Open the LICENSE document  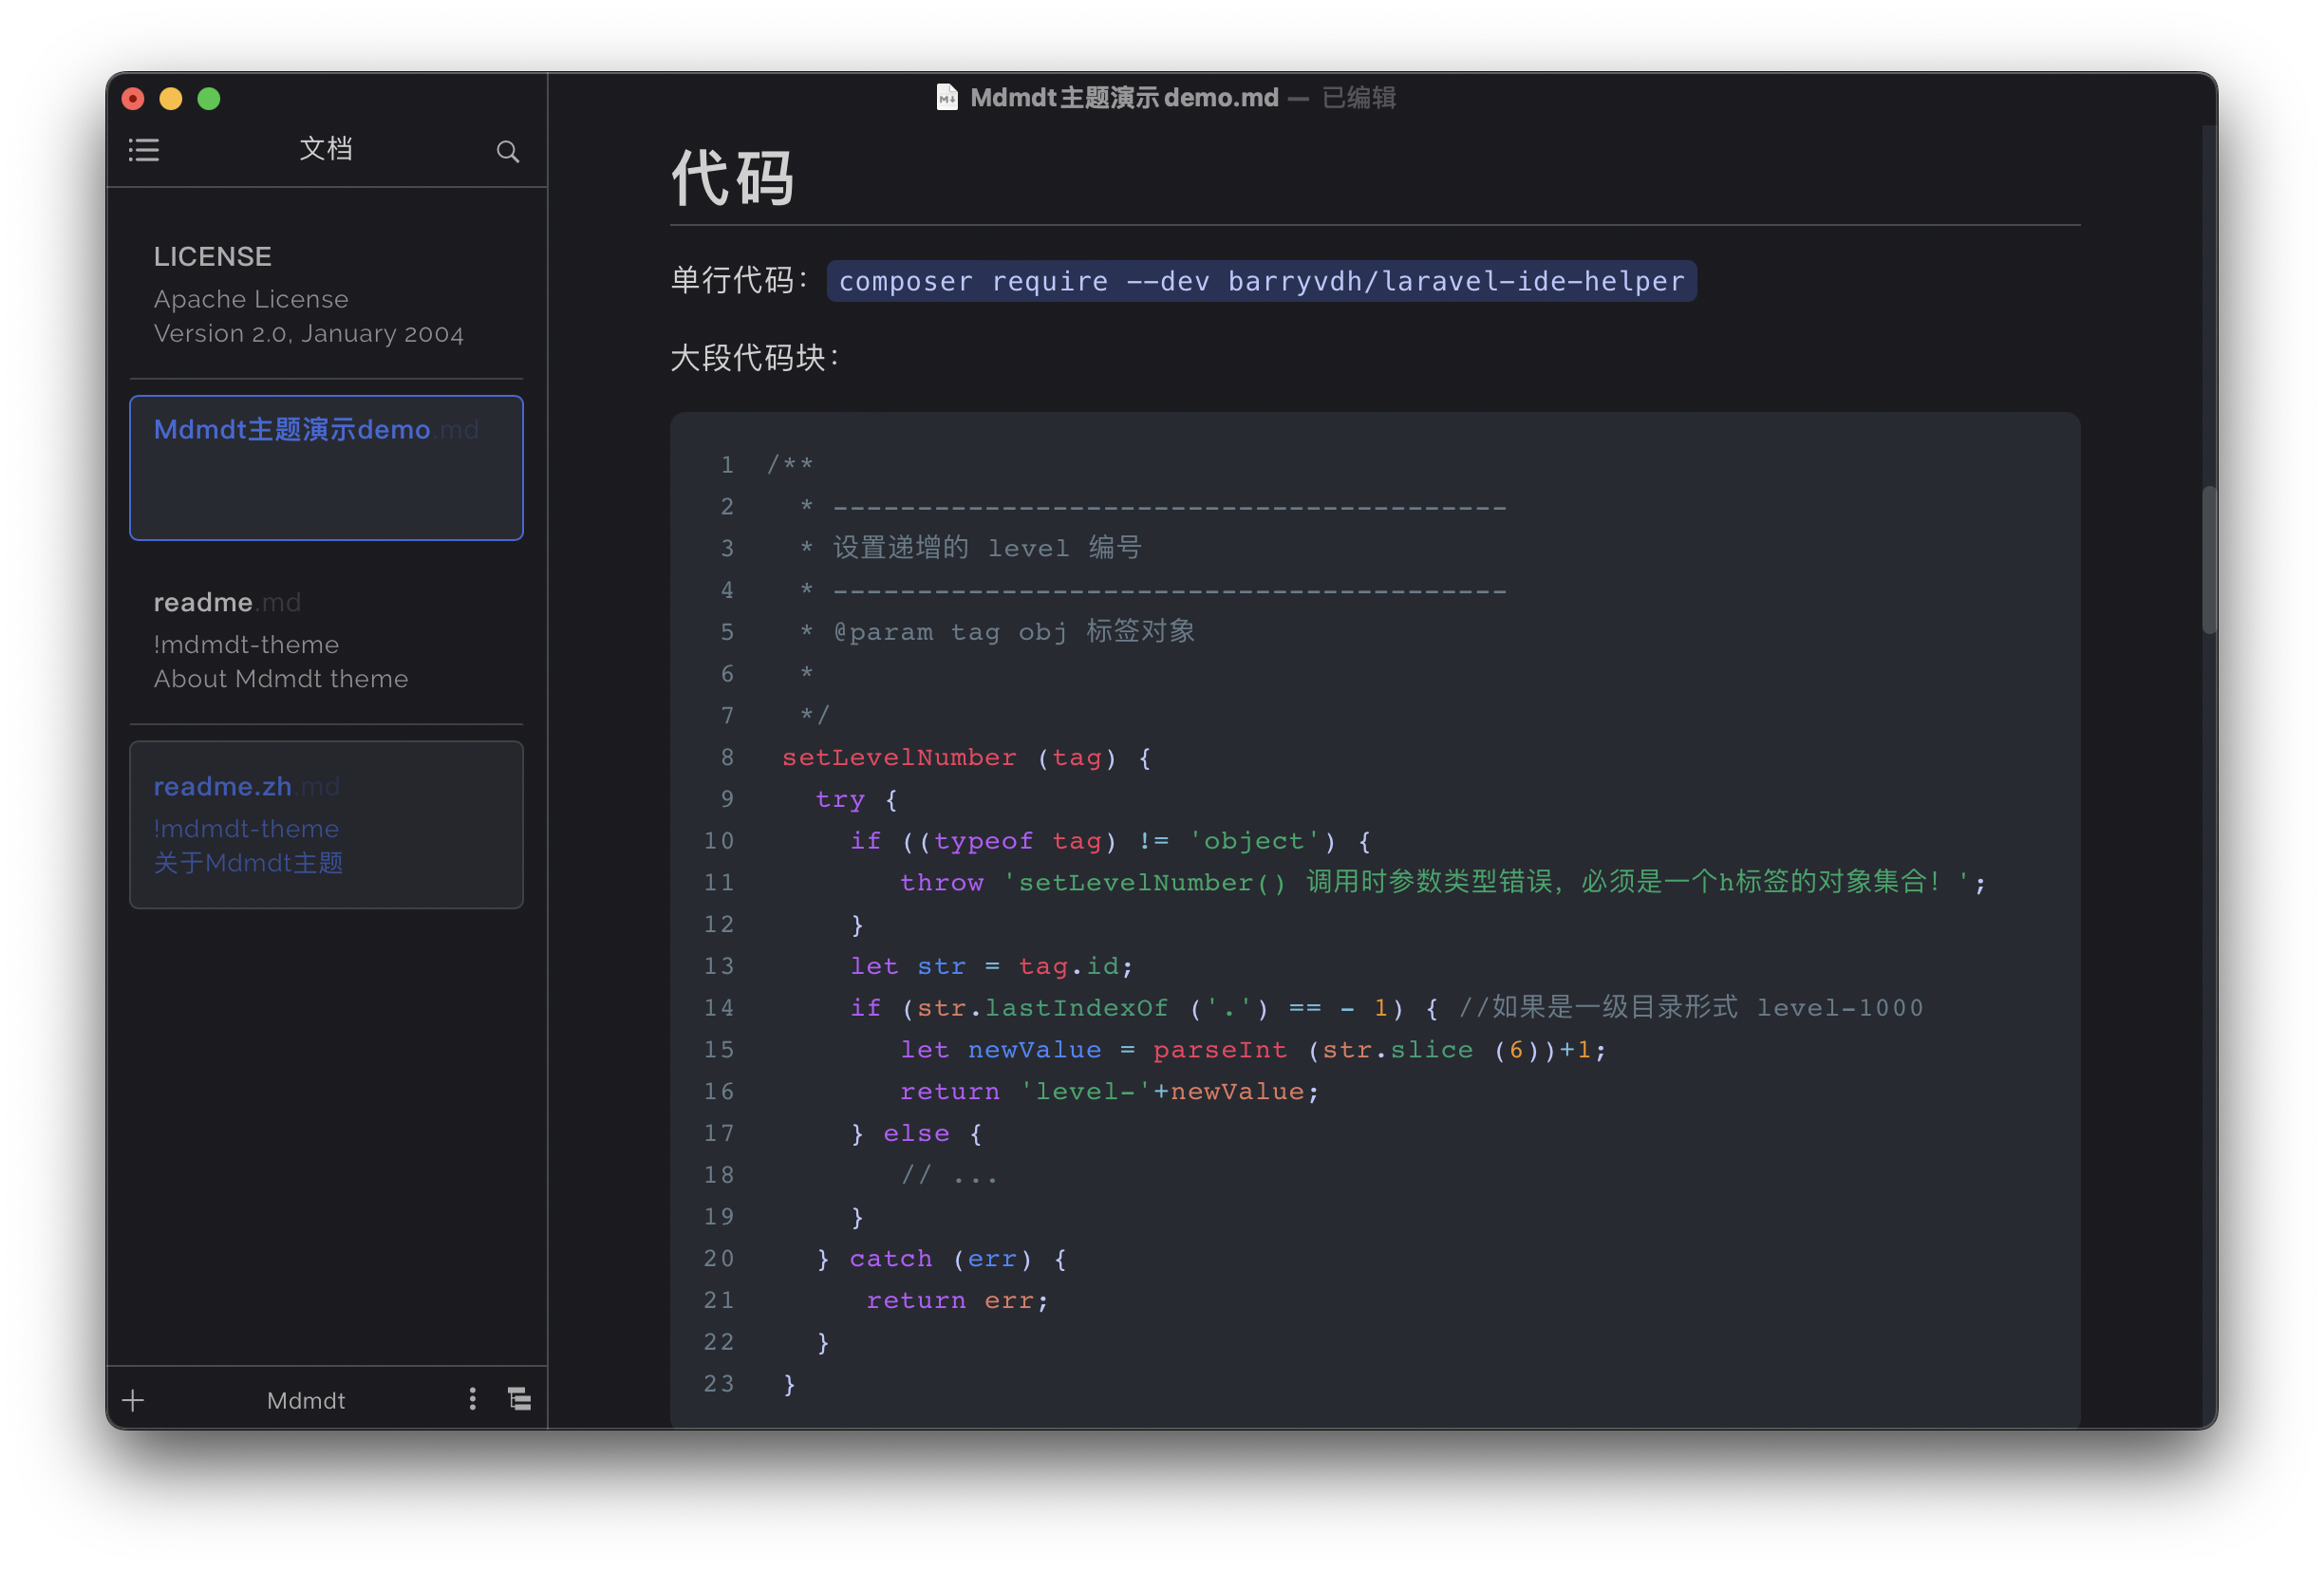[326, 294]
